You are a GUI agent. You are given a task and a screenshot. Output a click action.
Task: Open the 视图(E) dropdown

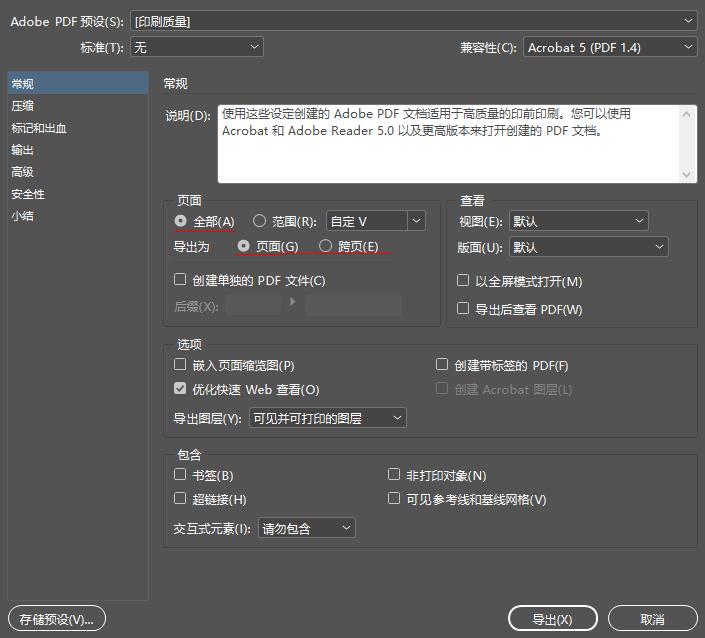(579, 221)
